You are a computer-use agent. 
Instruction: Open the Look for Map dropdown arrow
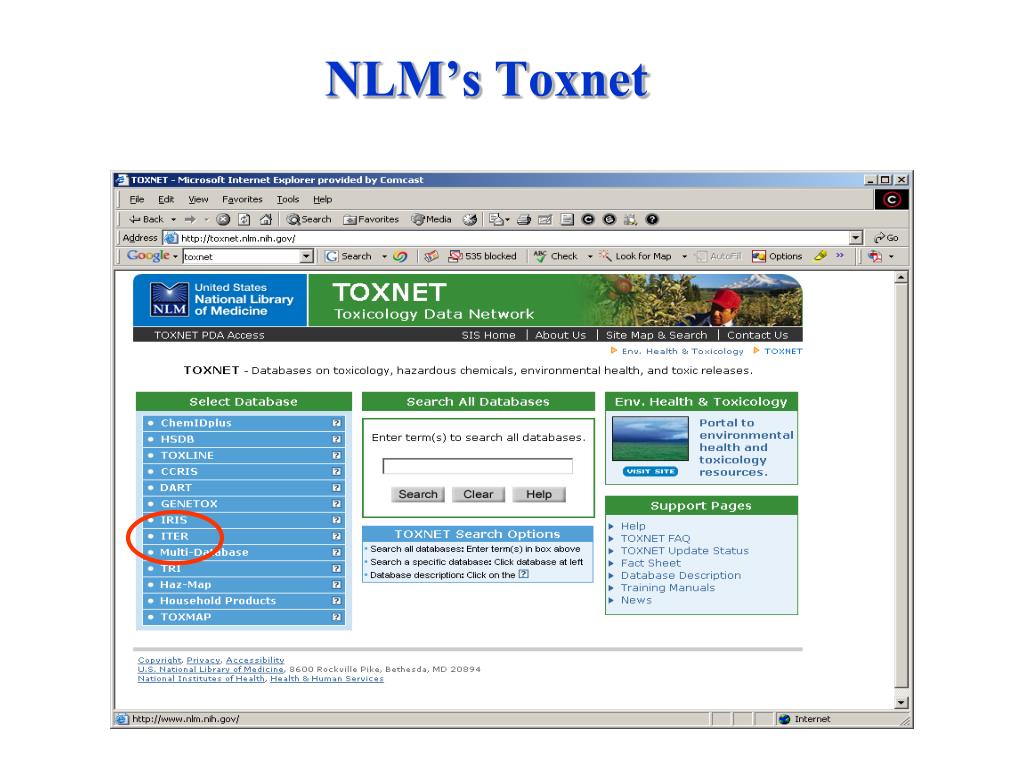pyautogui.click(x=684, y=256)
